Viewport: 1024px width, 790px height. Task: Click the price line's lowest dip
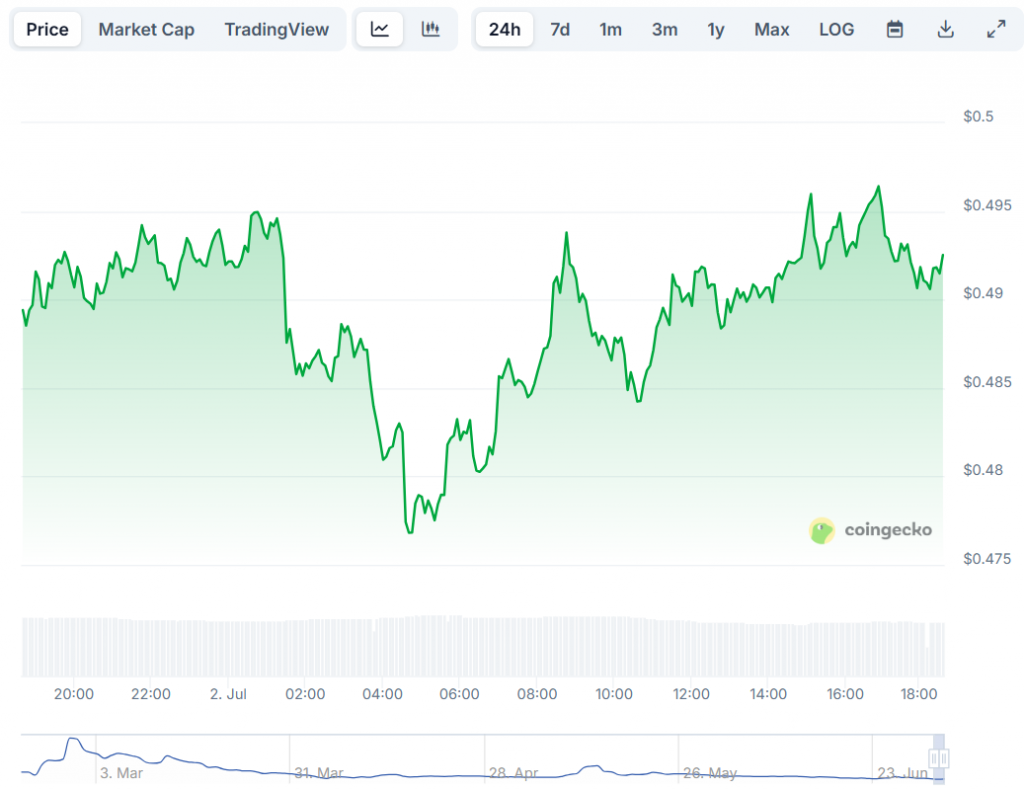point(410,531)
